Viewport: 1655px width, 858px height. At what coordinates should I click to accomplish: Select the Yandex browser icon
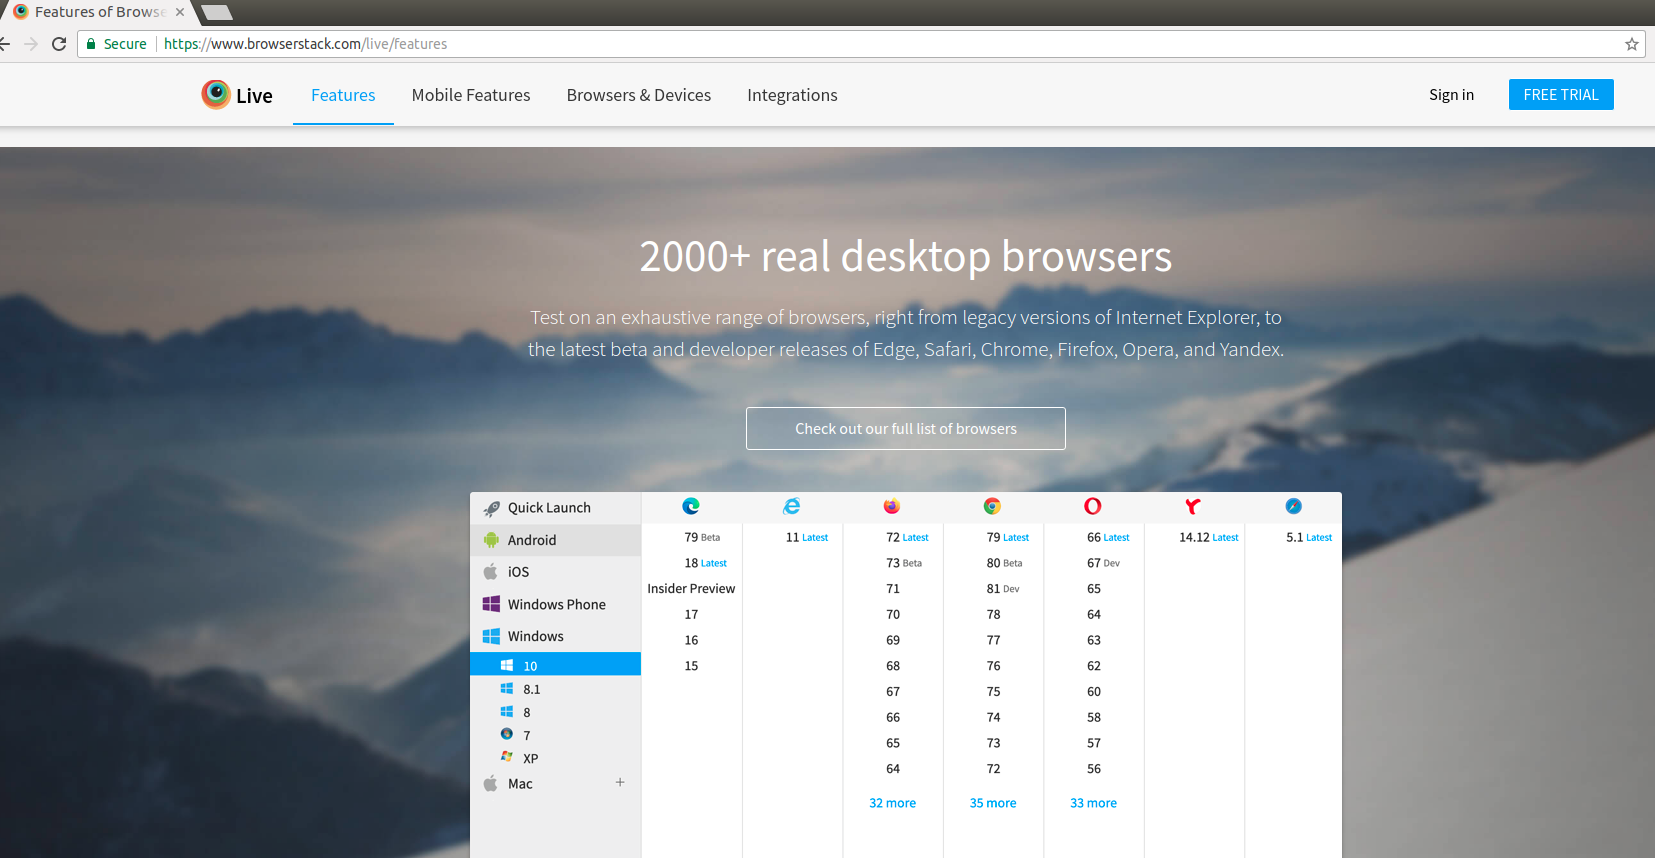(1193, 507)
